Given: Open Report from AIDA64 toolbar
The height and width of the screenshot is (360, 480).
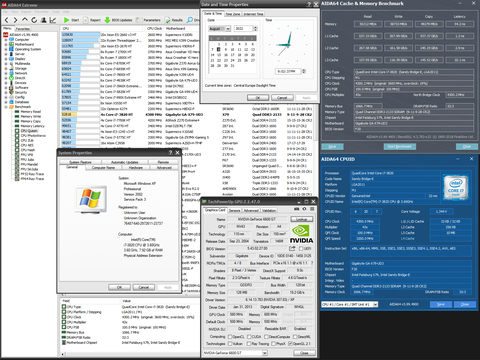Looking at the screenshot, I should tap(92, 20).
